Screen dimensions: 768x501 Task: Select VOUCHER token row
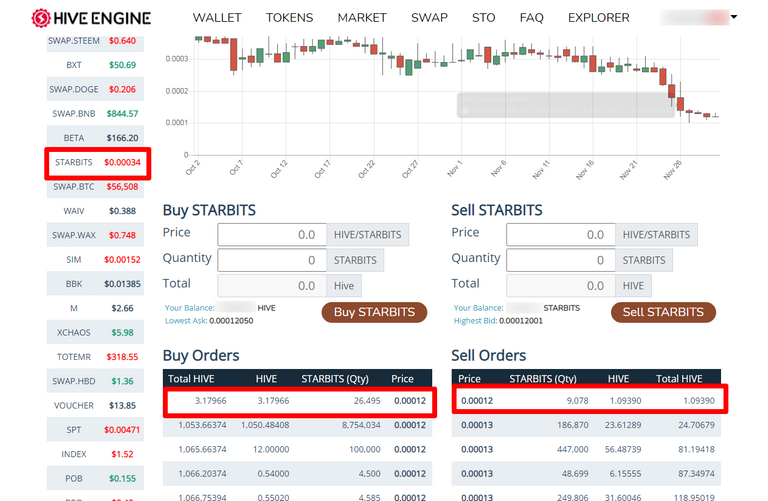95,406
